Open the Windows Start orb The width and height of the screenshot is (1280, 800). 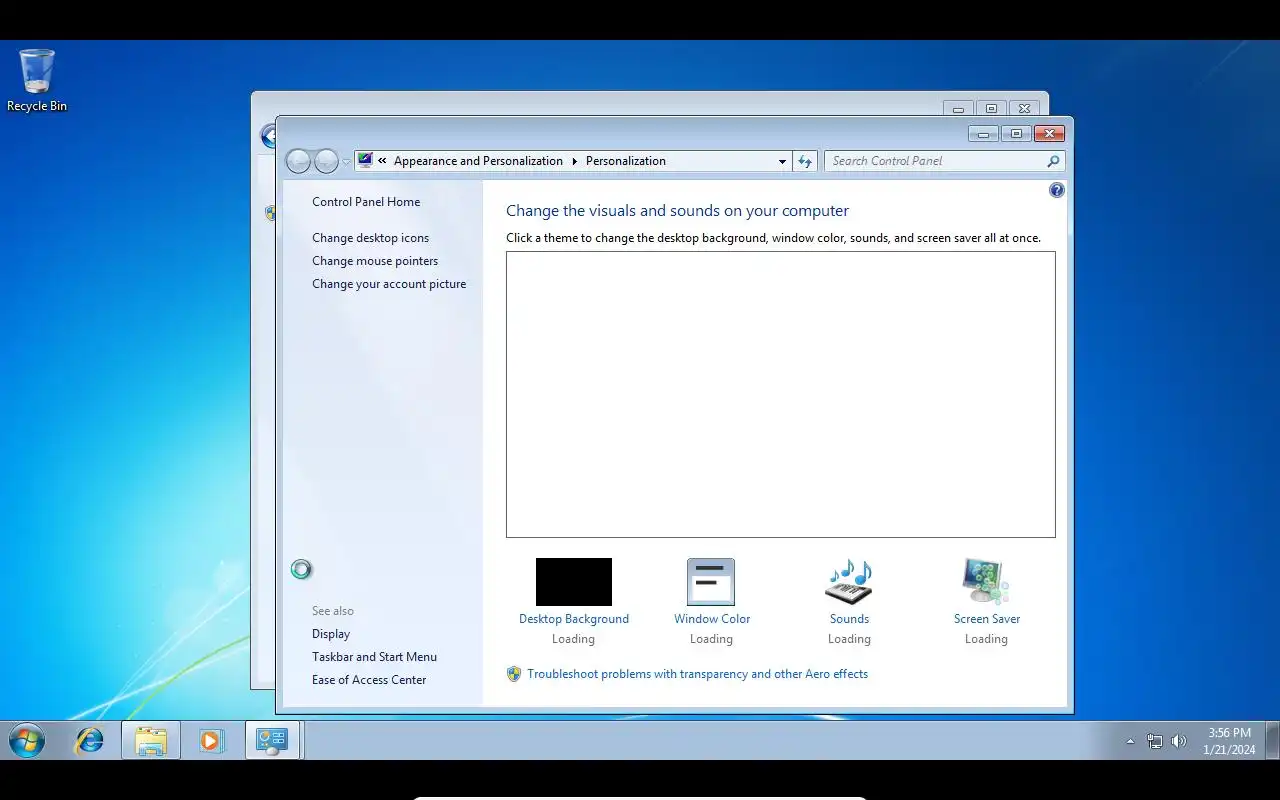[x=27, y=741]
